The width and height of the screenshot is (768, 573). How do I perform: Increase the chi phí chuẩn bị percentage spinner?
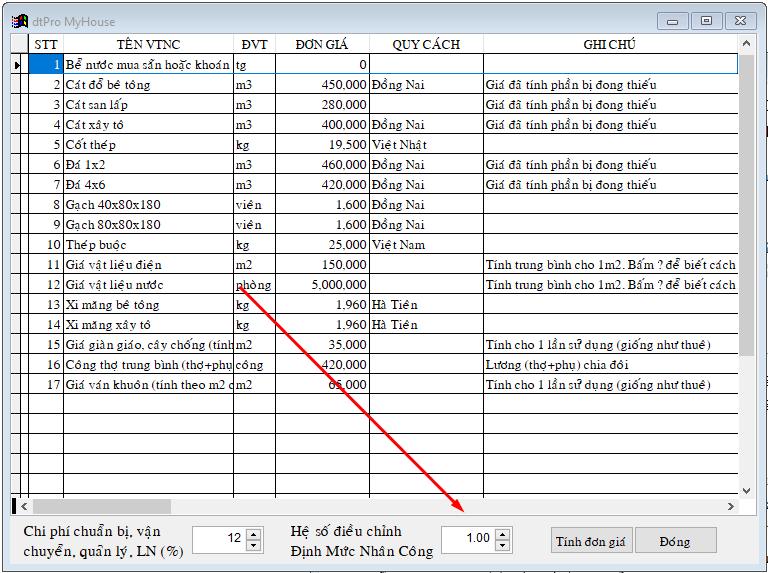(253, 534)
